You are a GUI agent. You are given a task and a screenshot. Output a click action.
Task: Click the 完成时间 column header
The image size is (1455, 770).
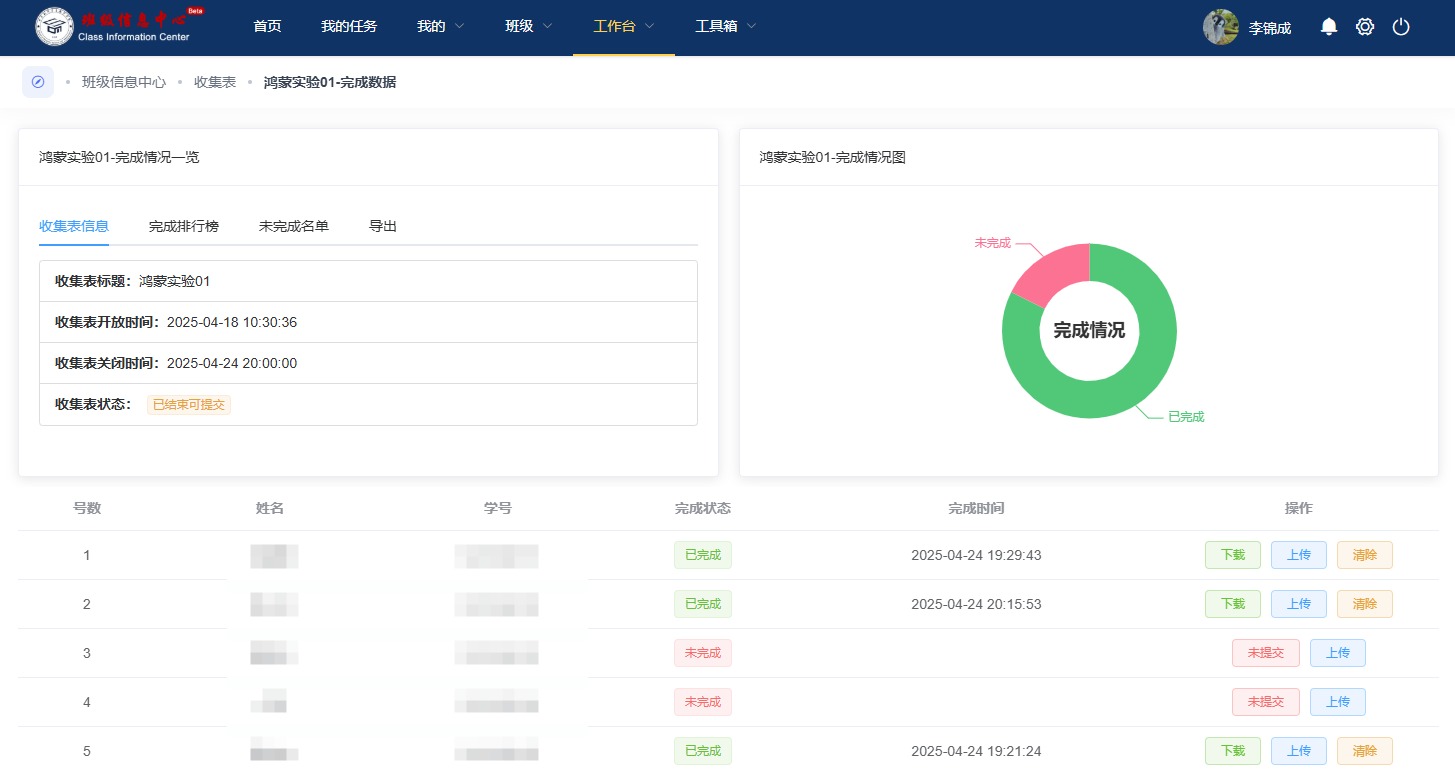976,508
